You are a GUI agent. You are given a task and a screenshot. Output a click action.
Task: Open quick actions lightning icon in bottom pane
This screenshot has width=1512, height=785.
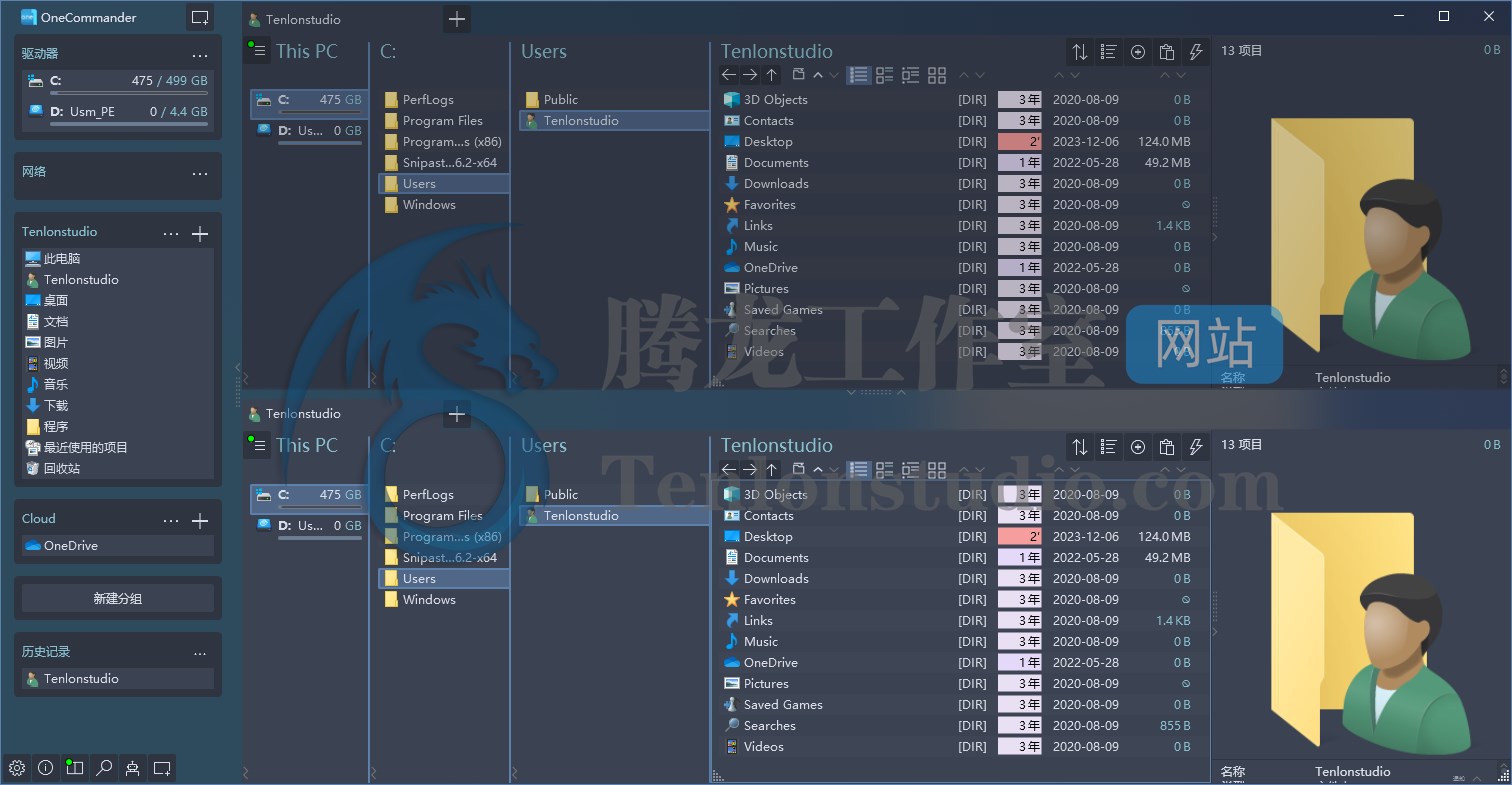[1195, 447]
